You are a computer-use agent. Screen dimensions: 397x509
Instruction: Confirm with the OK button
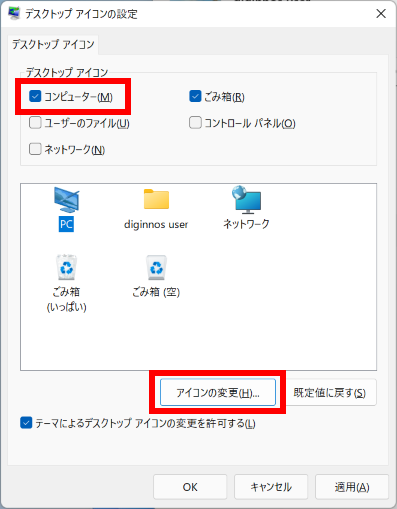[x=190, y=487]
